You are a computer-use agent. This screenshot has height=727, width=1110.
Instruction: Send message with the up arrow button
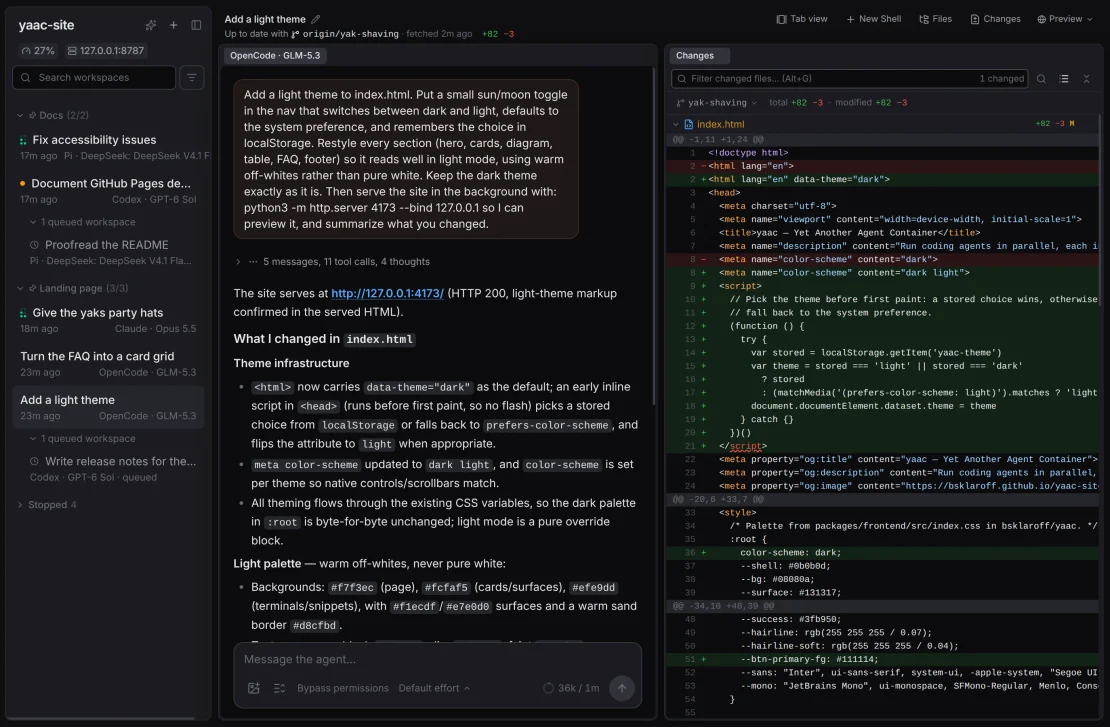[622, 688]
